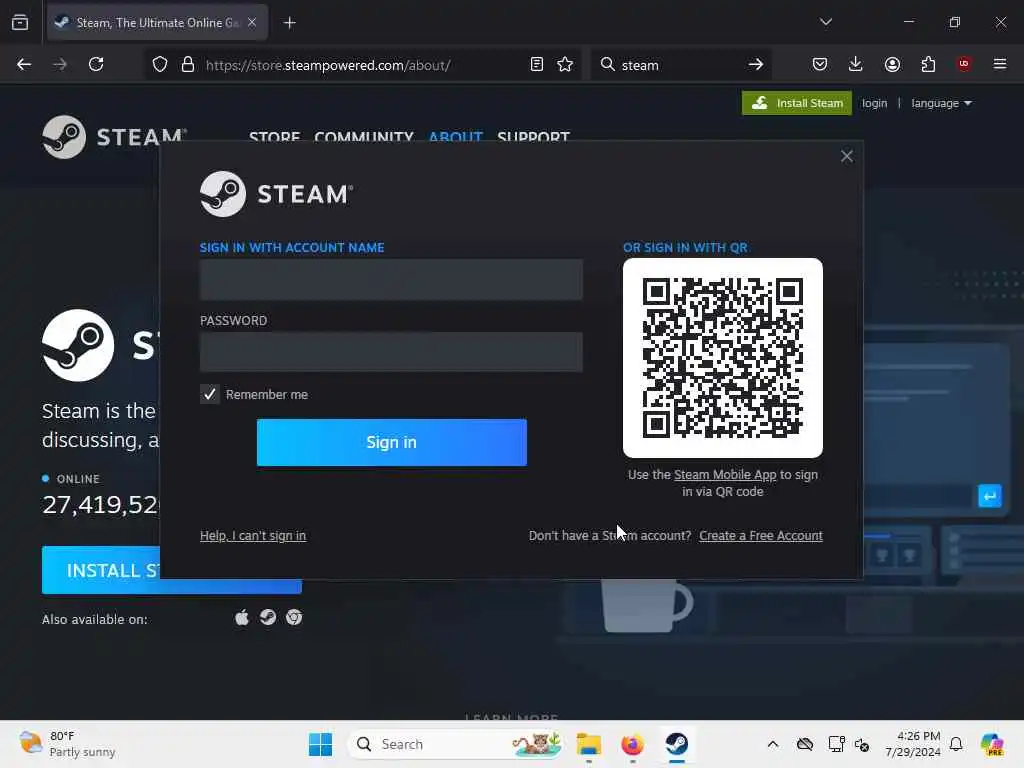
Task: Click the sync error tray icon with the x
Action: [862, 744]
